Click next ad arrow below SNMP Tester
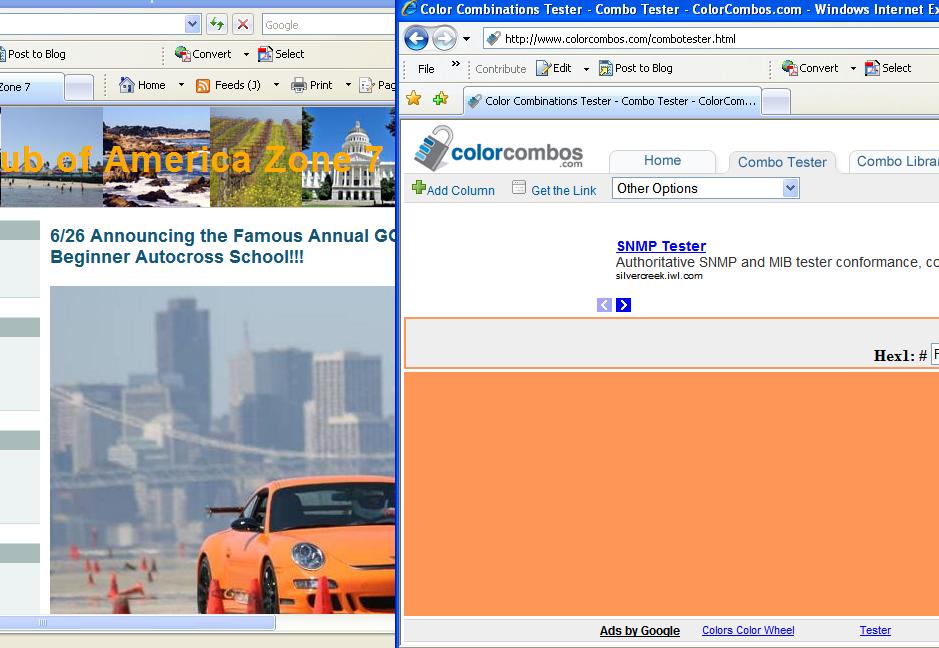Screen dimensions: 939x648 [x=623, y=305]
